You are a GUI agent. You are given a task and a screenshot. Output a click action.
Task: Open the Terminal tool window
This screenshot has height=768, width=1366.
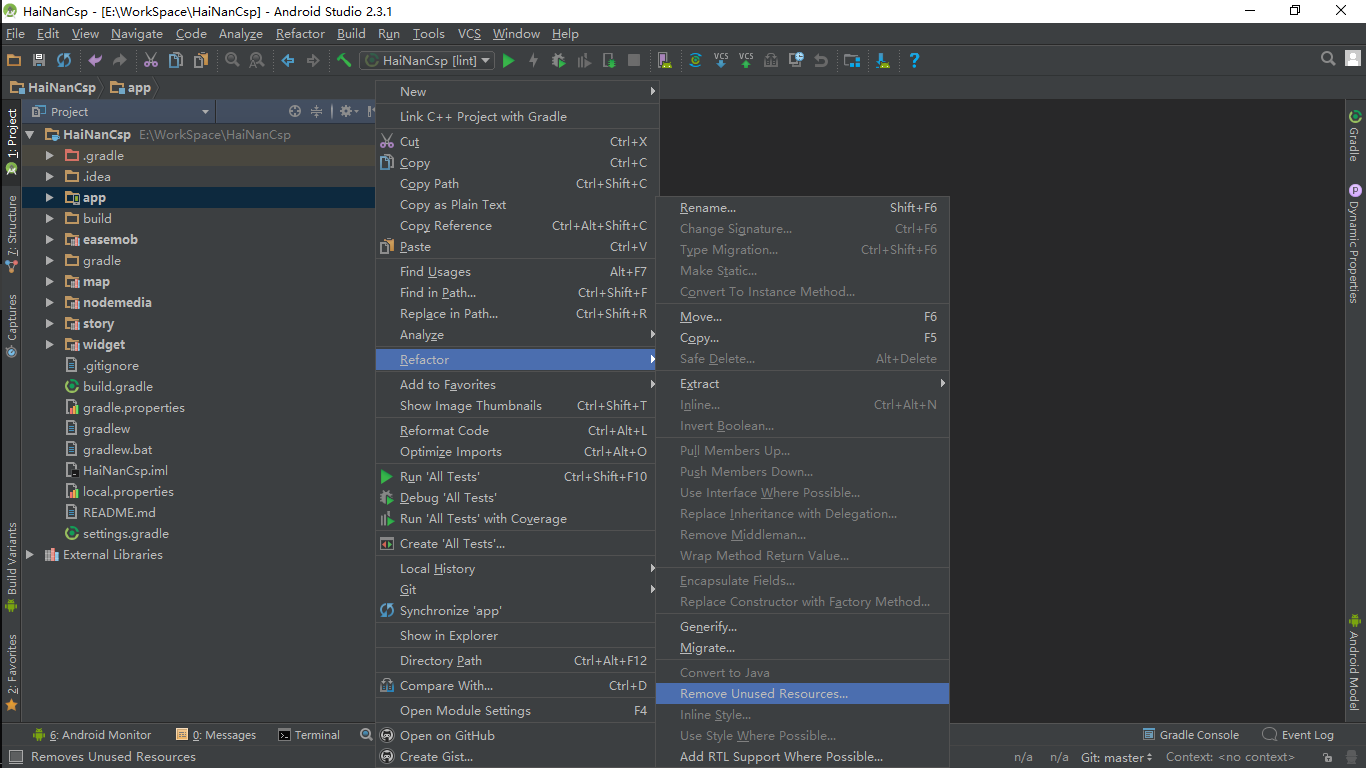(309, 735)
